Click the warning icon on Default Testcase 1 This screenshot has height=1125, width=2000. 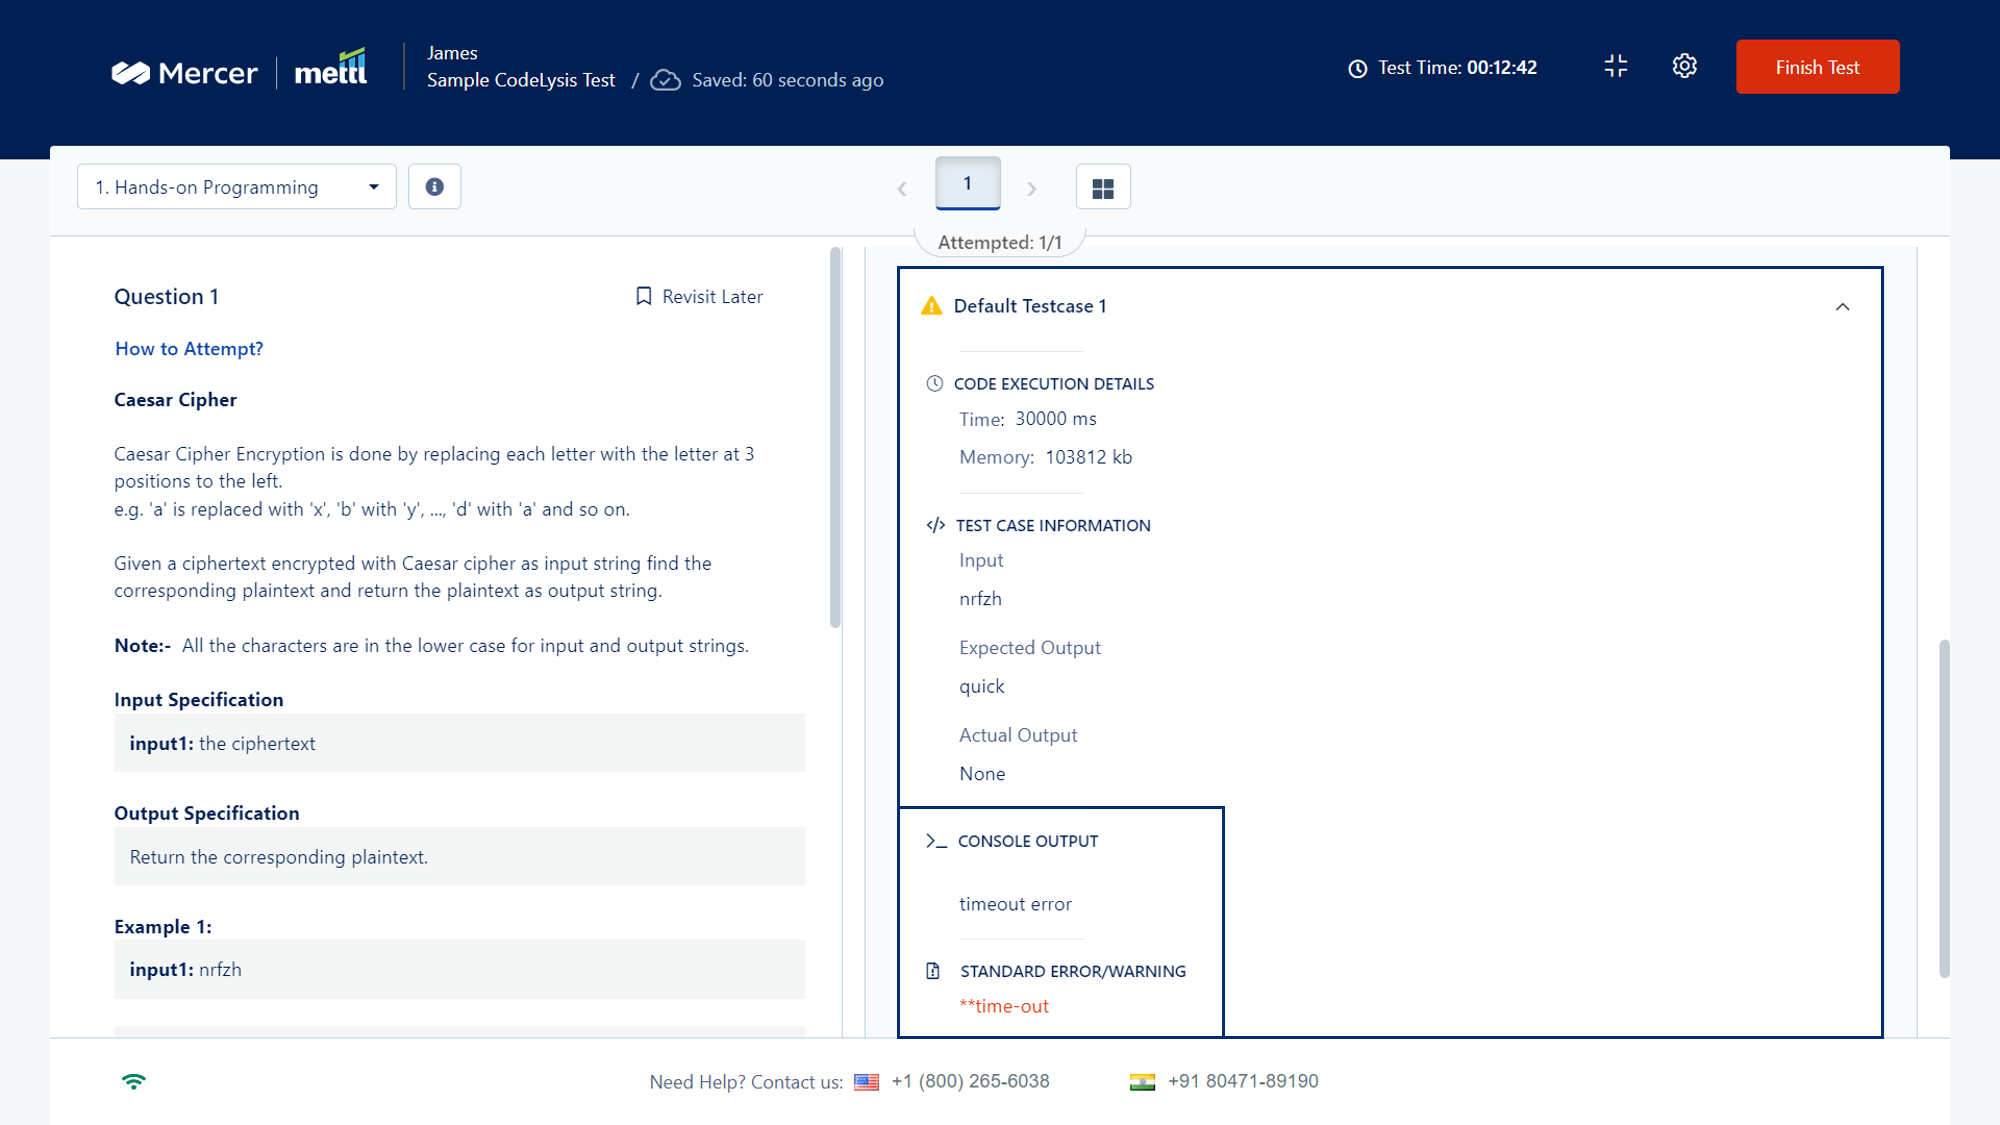coord(931,306)
